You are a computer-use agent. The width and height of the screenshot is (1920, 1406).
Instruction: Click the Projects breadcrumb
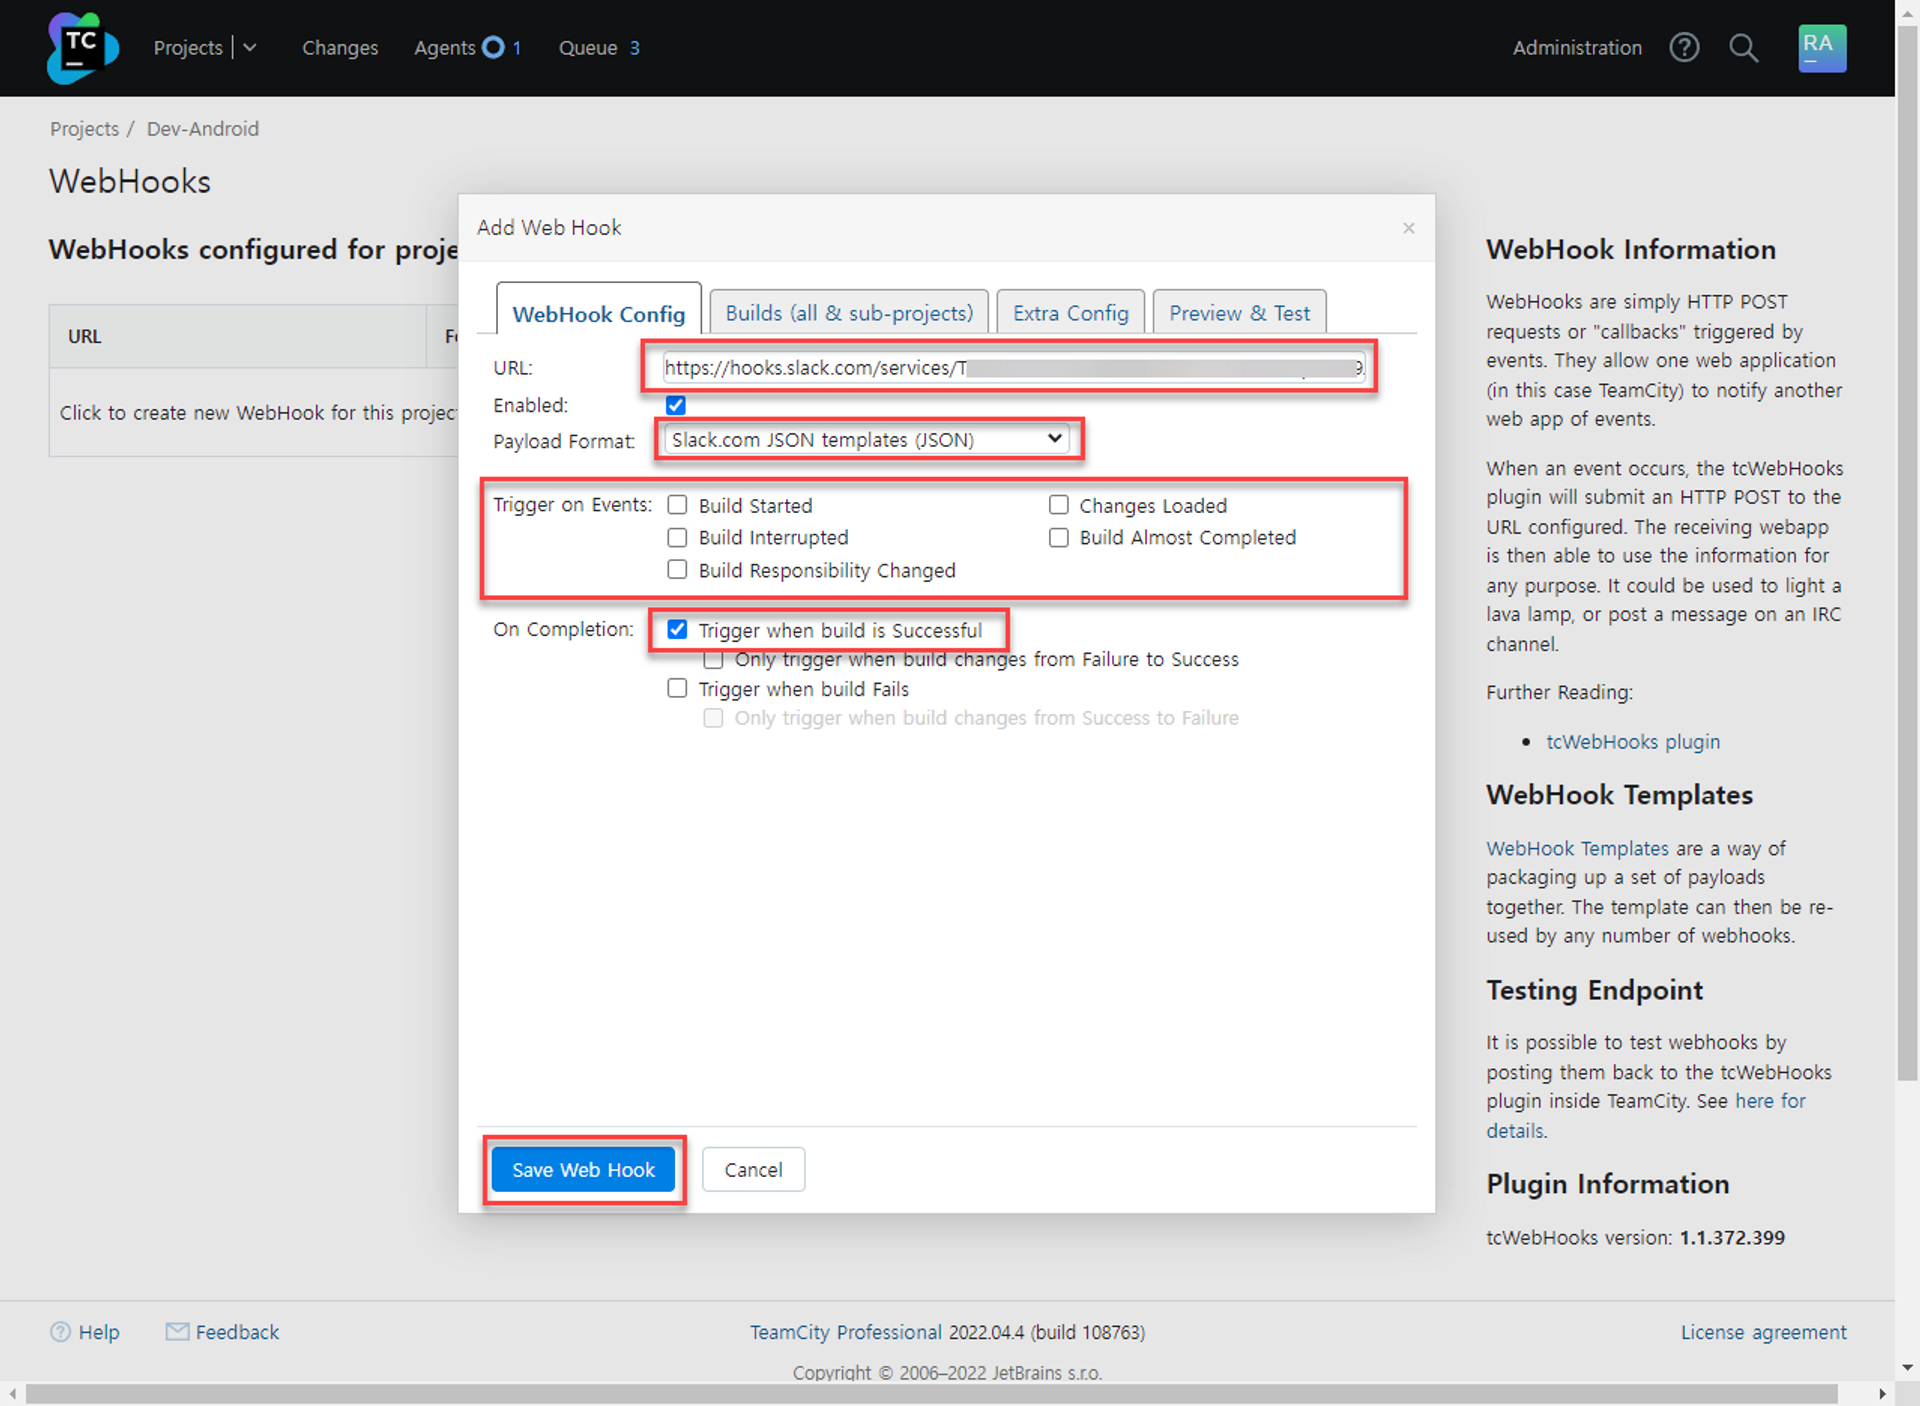[x=84, y=128]
